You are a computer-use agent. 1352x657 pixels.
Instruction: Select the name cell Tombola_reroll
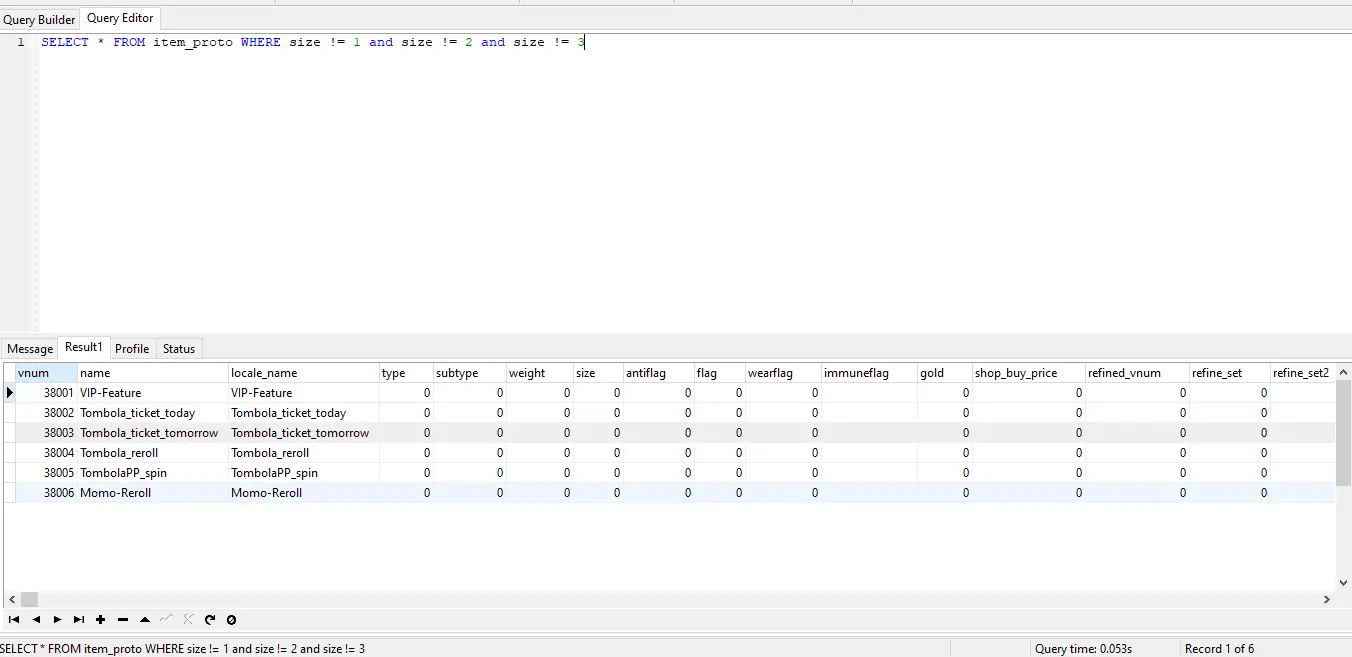point(153,453)
